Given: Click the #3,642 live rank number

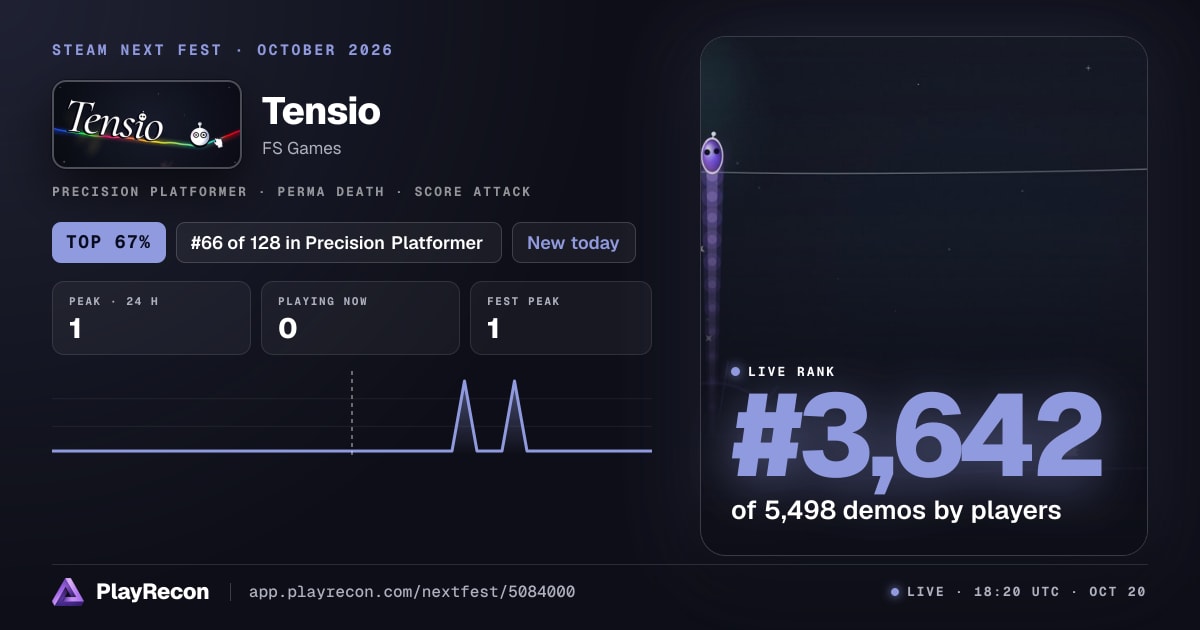Looking at the screenshot, I should (916, 438).
